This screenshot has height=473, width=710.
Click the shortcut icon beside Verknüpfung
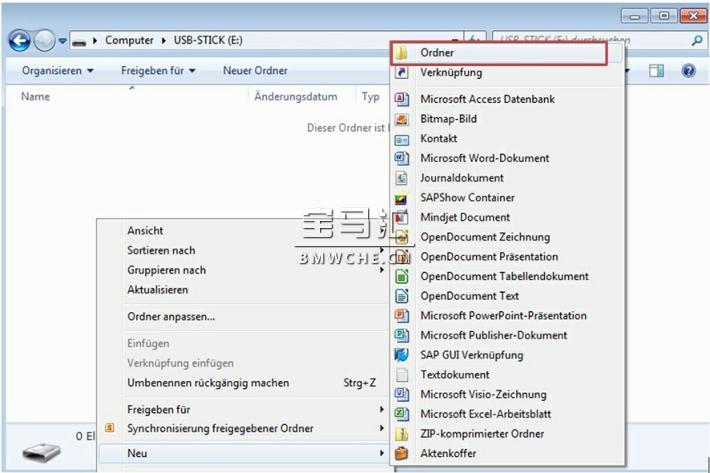tap(402, 72)
